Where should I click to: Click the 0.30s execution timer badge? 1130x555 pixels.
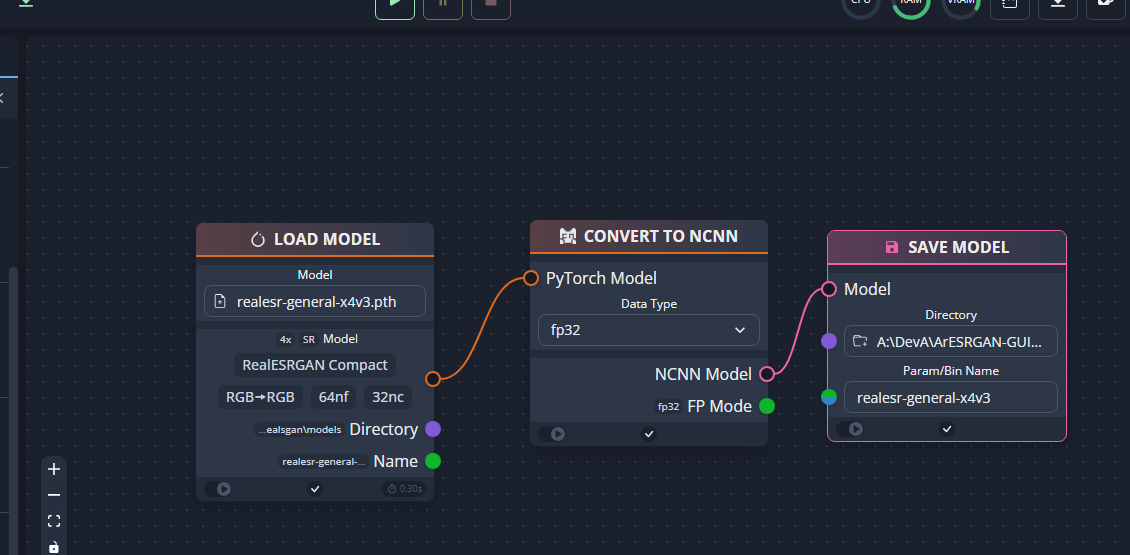pos(404,489)
